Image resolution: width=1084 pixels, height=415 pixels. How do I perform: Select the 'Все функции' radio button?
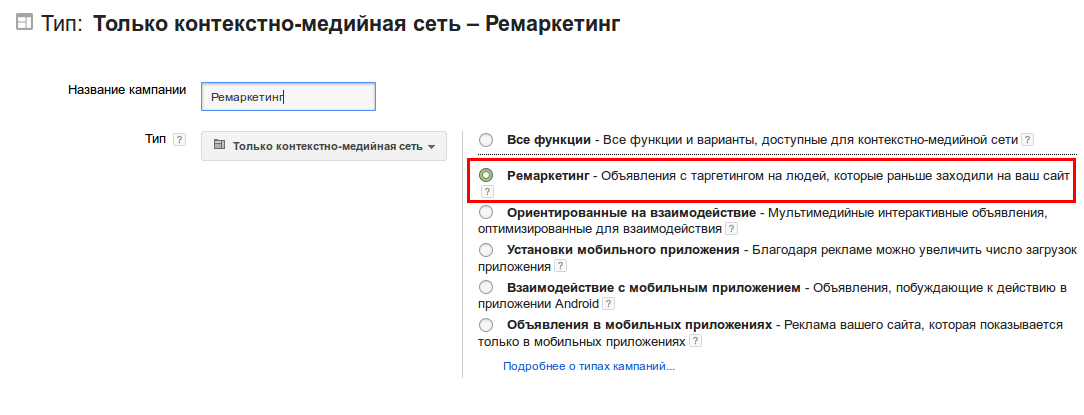486,139
